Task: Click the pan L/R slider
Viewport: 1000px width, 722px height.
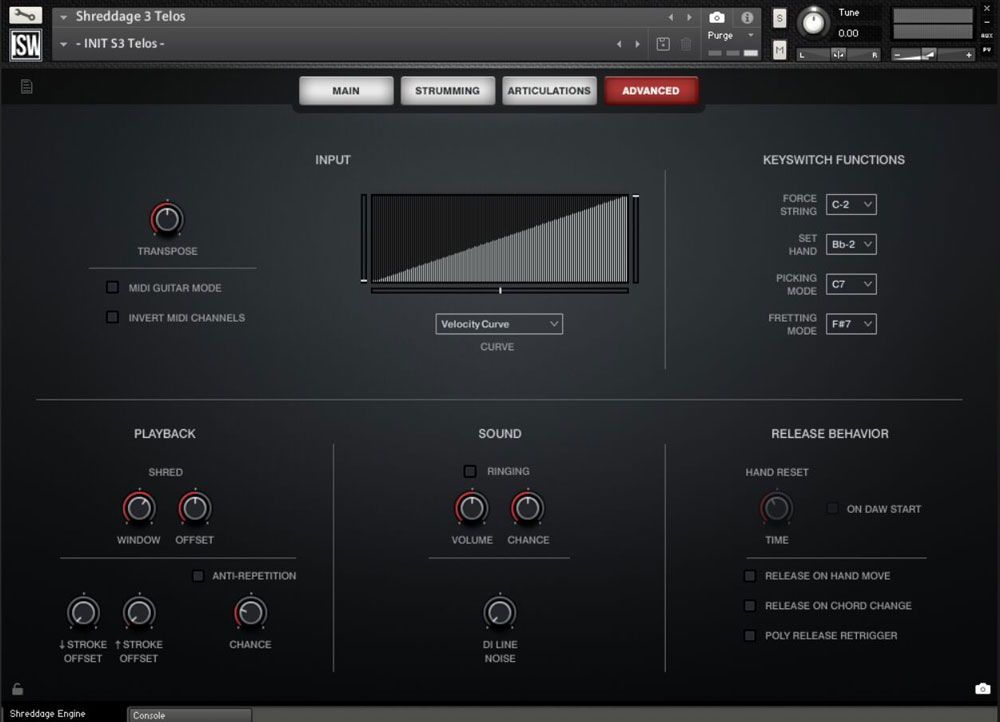Action: (x=838, y=55)
